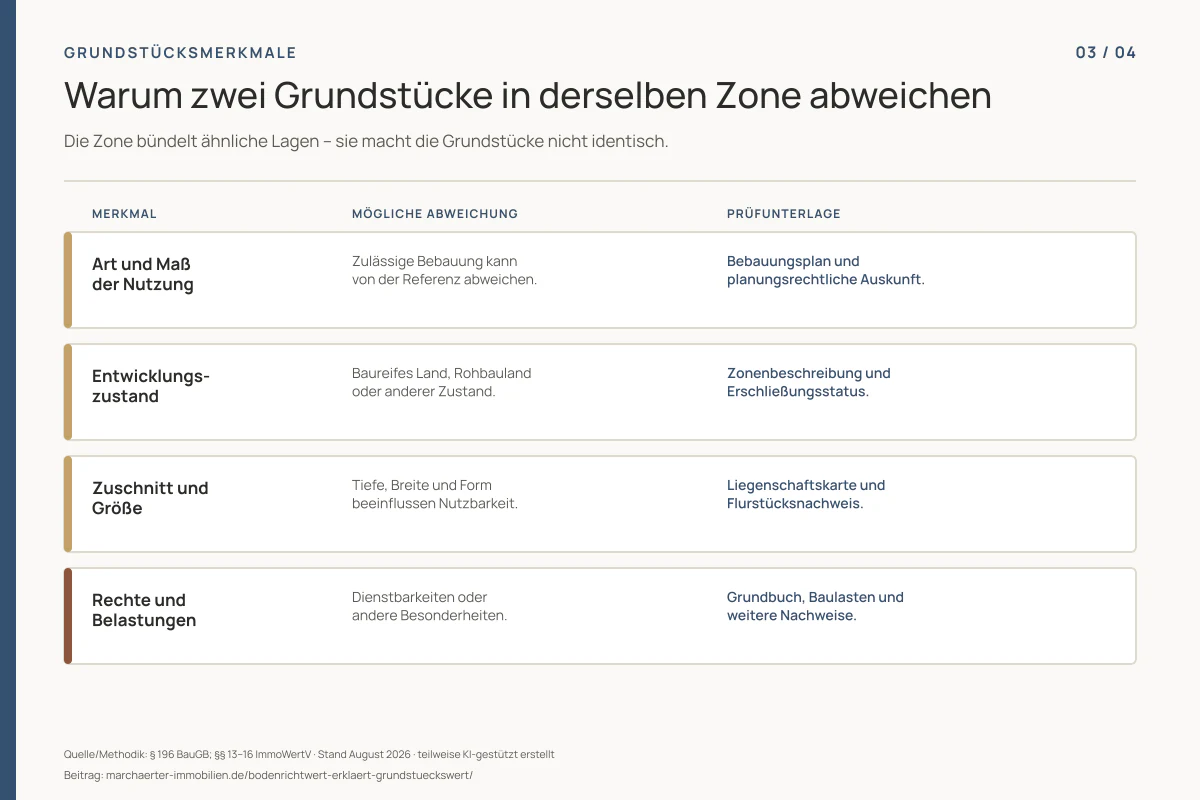Click 'Zonenbeschreibung und Erschließungsstatus.'
The height and width of the screenshot is (800, 1200).
click(809, 382)
